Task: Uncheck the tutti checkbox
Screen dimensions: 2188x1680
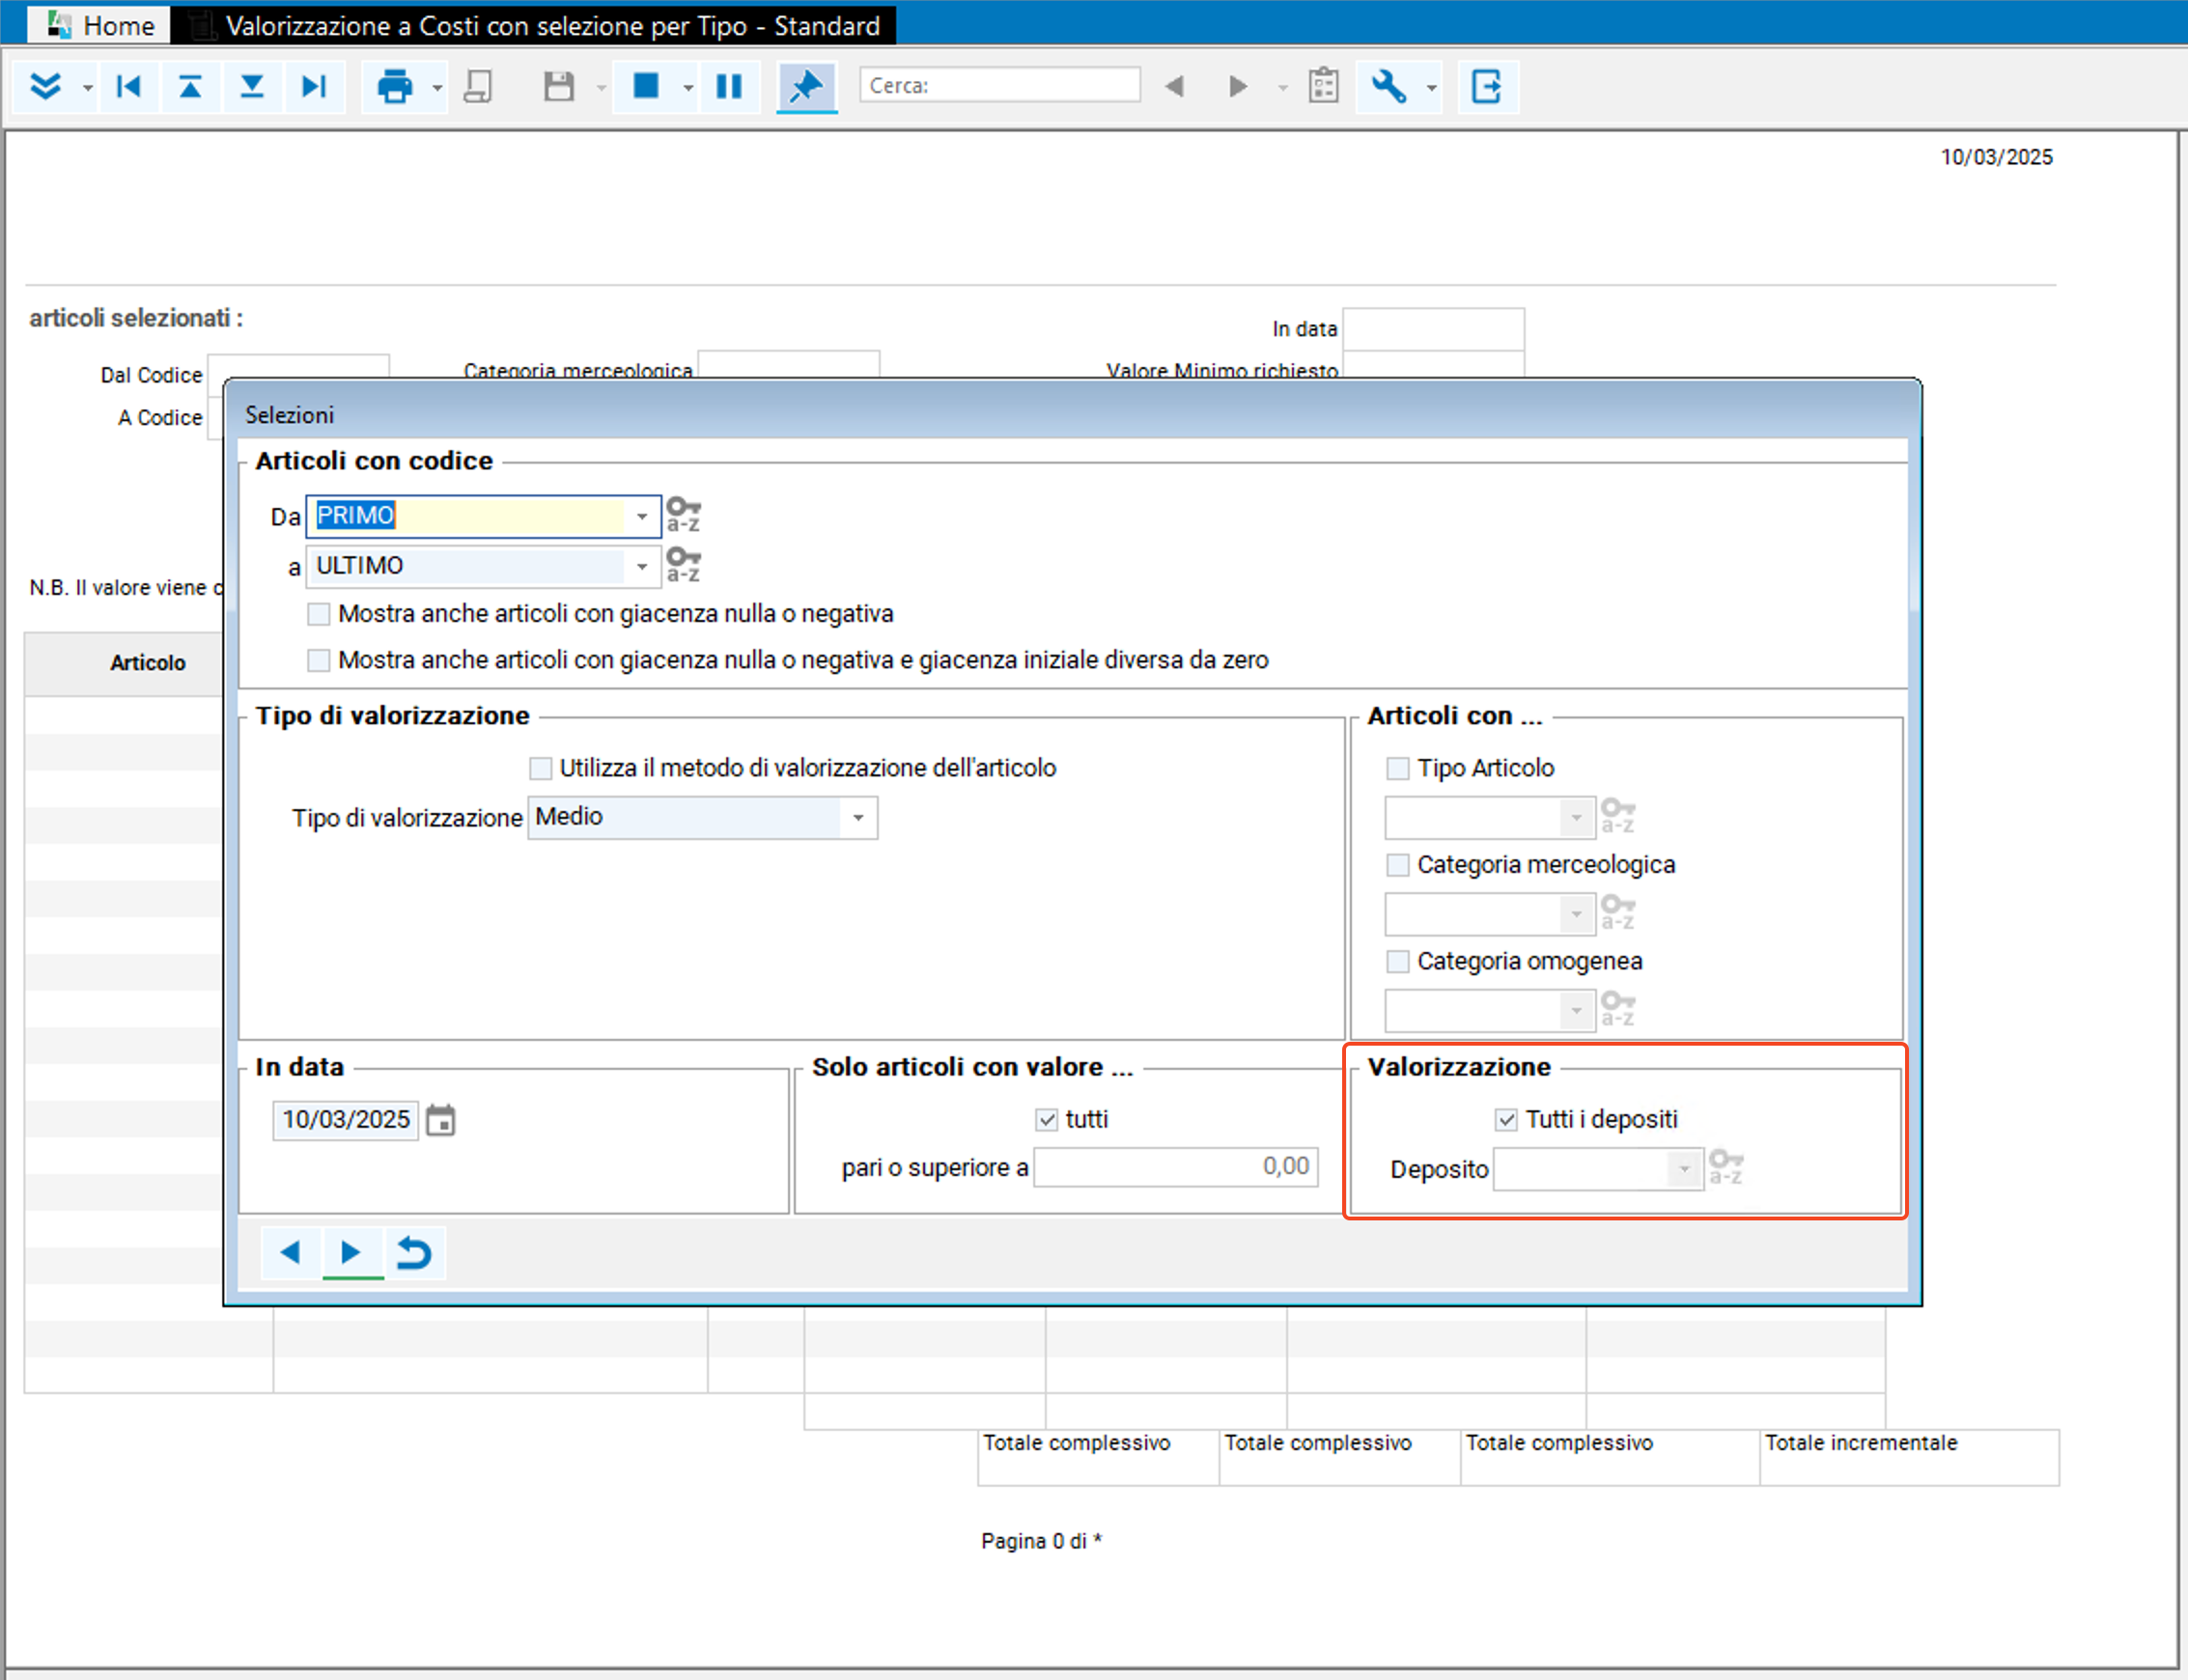Action: click(x=1046, y=1120)
